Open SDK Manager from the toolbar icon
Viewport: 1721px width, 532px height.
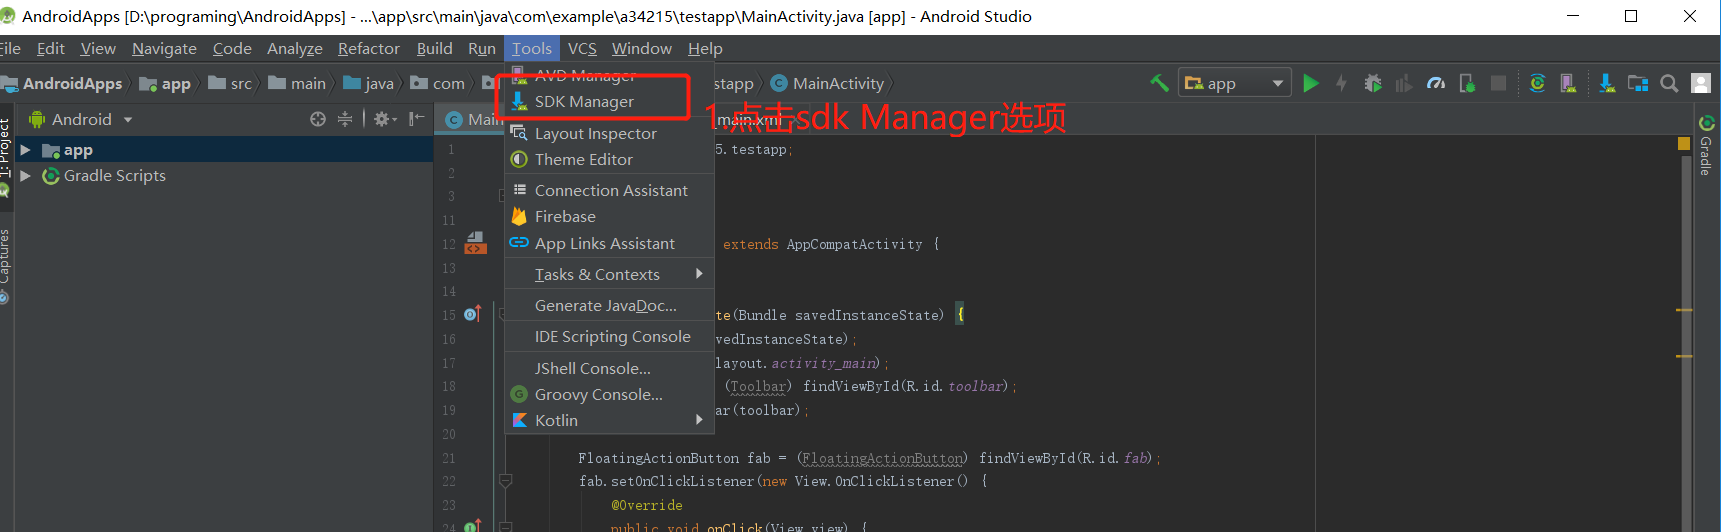[1607, 83]
